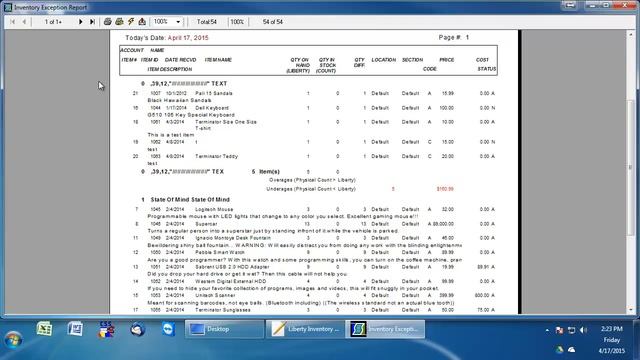
Task: Click the 'LOCATION' column header
Action: pos(384,60)
